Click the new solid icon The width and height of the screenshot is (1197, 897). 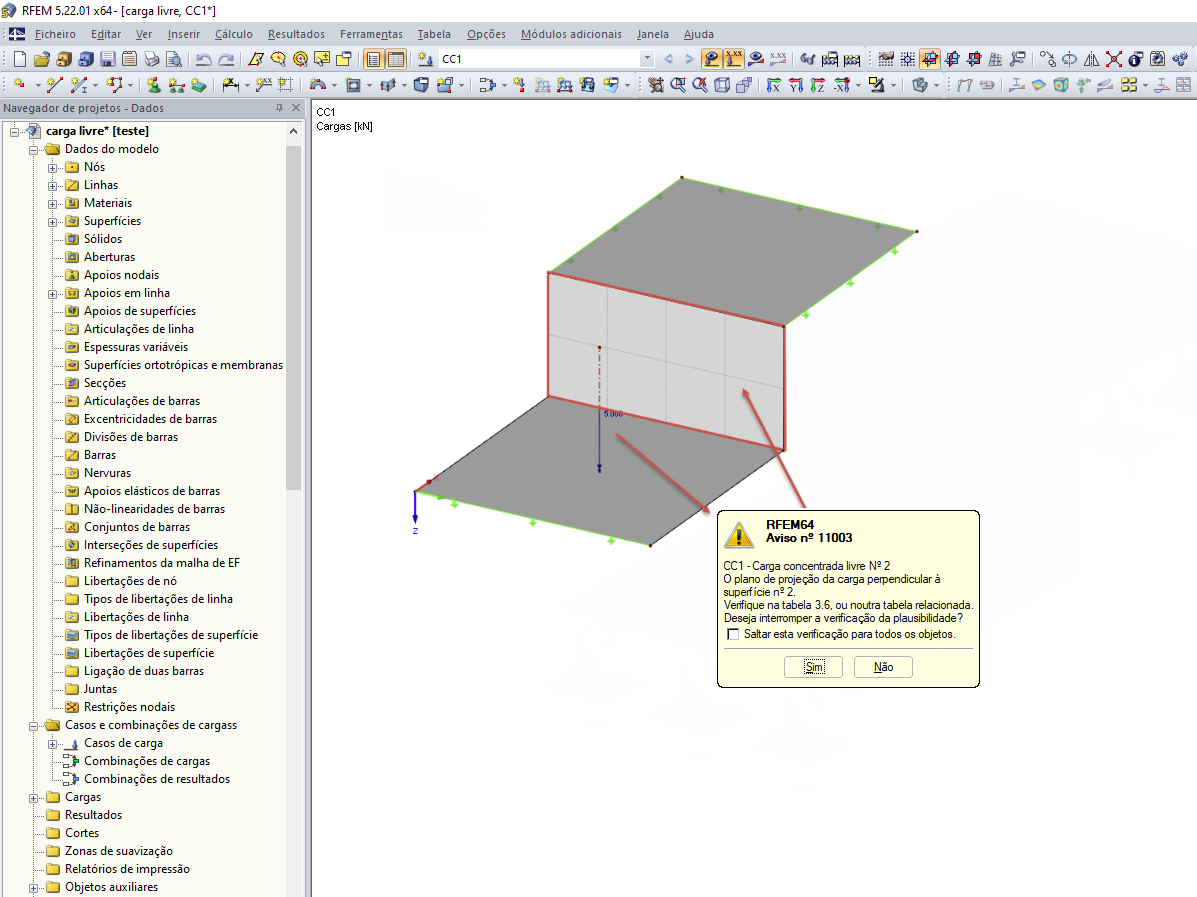[x=421, y=85]
